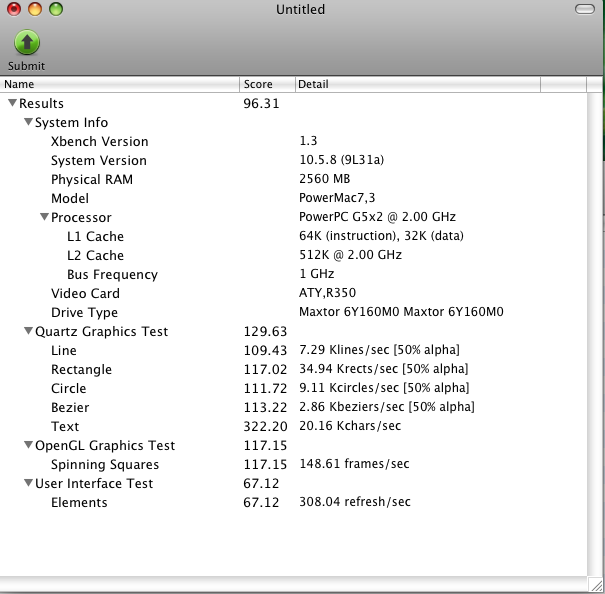Select the Bezier test row
The width and height of the screenshot is (605, 594).
coord(293,407)
